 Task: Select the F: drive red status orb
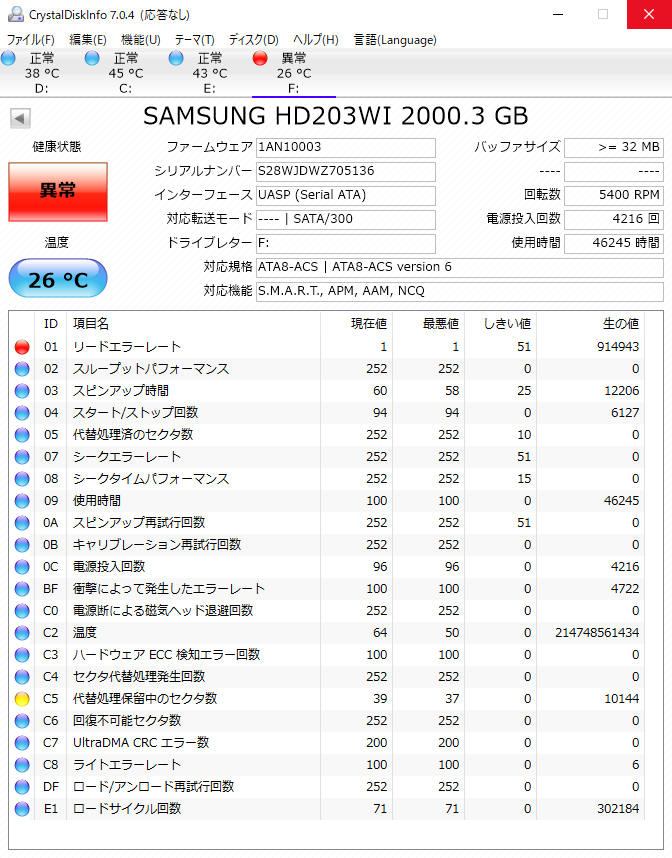point(260,57)
